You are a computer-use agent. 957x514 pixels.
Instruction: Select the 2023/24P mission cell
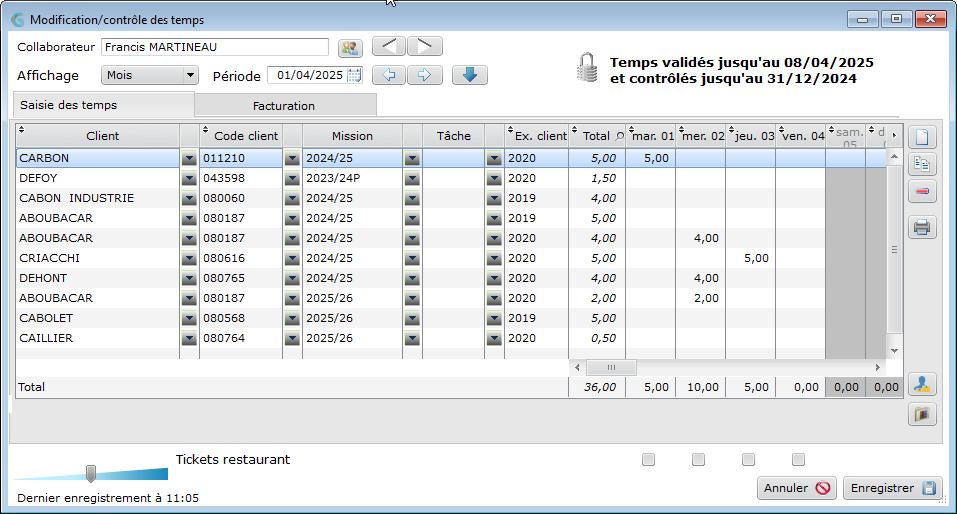click(x=352, y=178)
